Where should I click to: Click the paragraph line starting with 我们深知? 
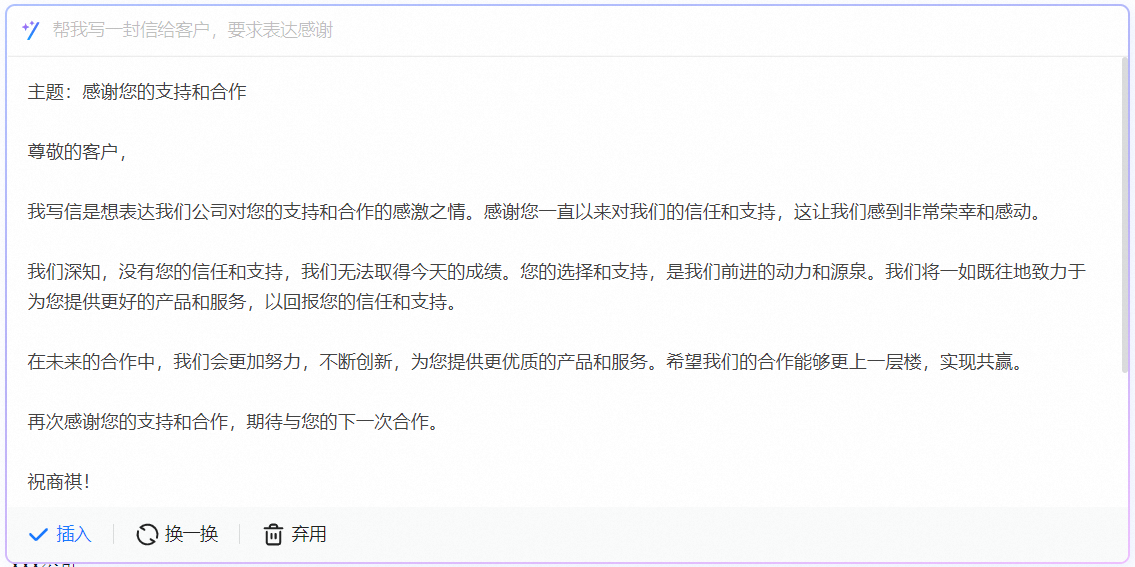[x=400, y=272]
